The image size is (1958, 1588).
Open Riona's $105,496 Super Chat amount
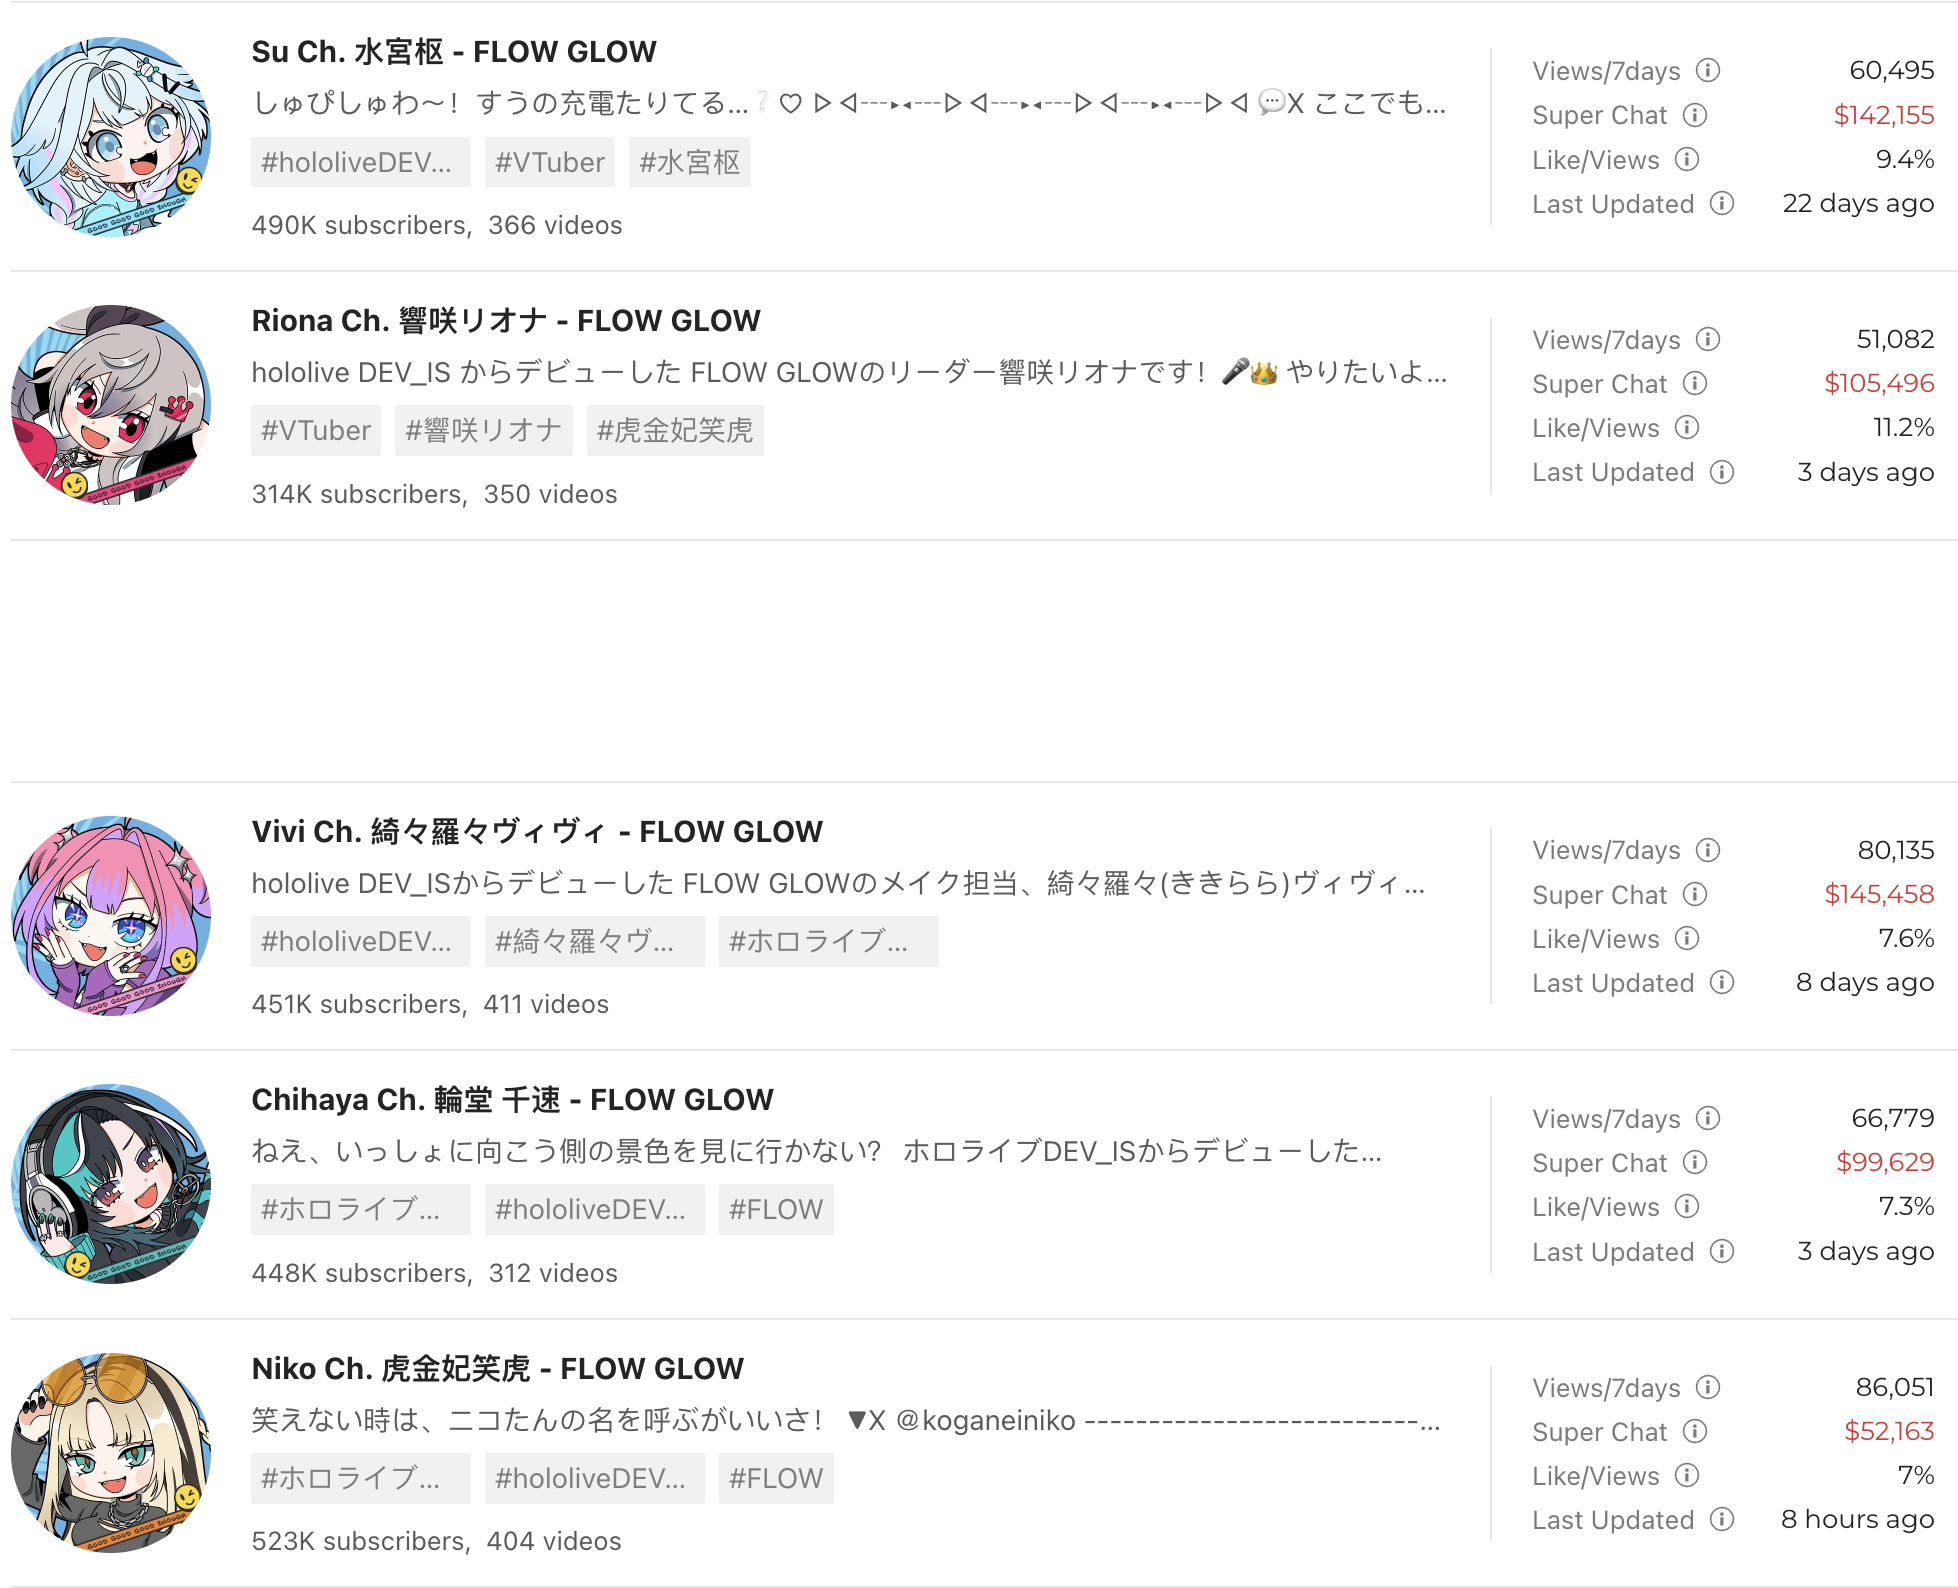point(1879,384)
